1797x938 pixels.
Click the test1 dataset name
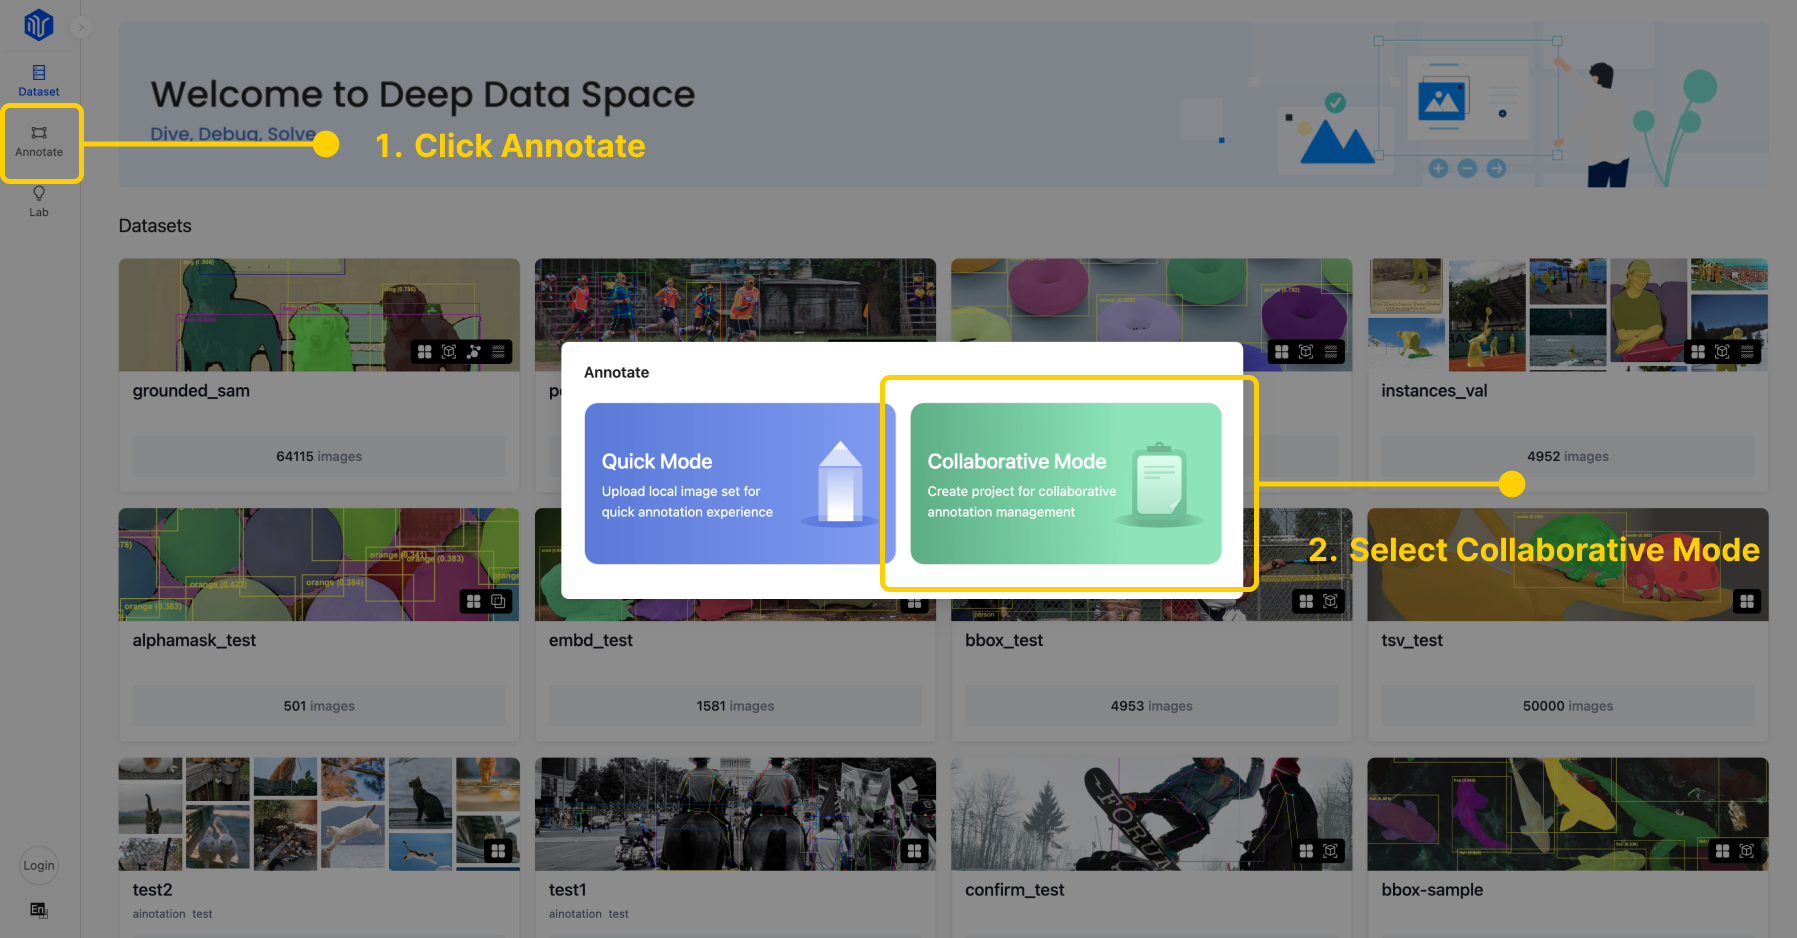pos(567,890)
